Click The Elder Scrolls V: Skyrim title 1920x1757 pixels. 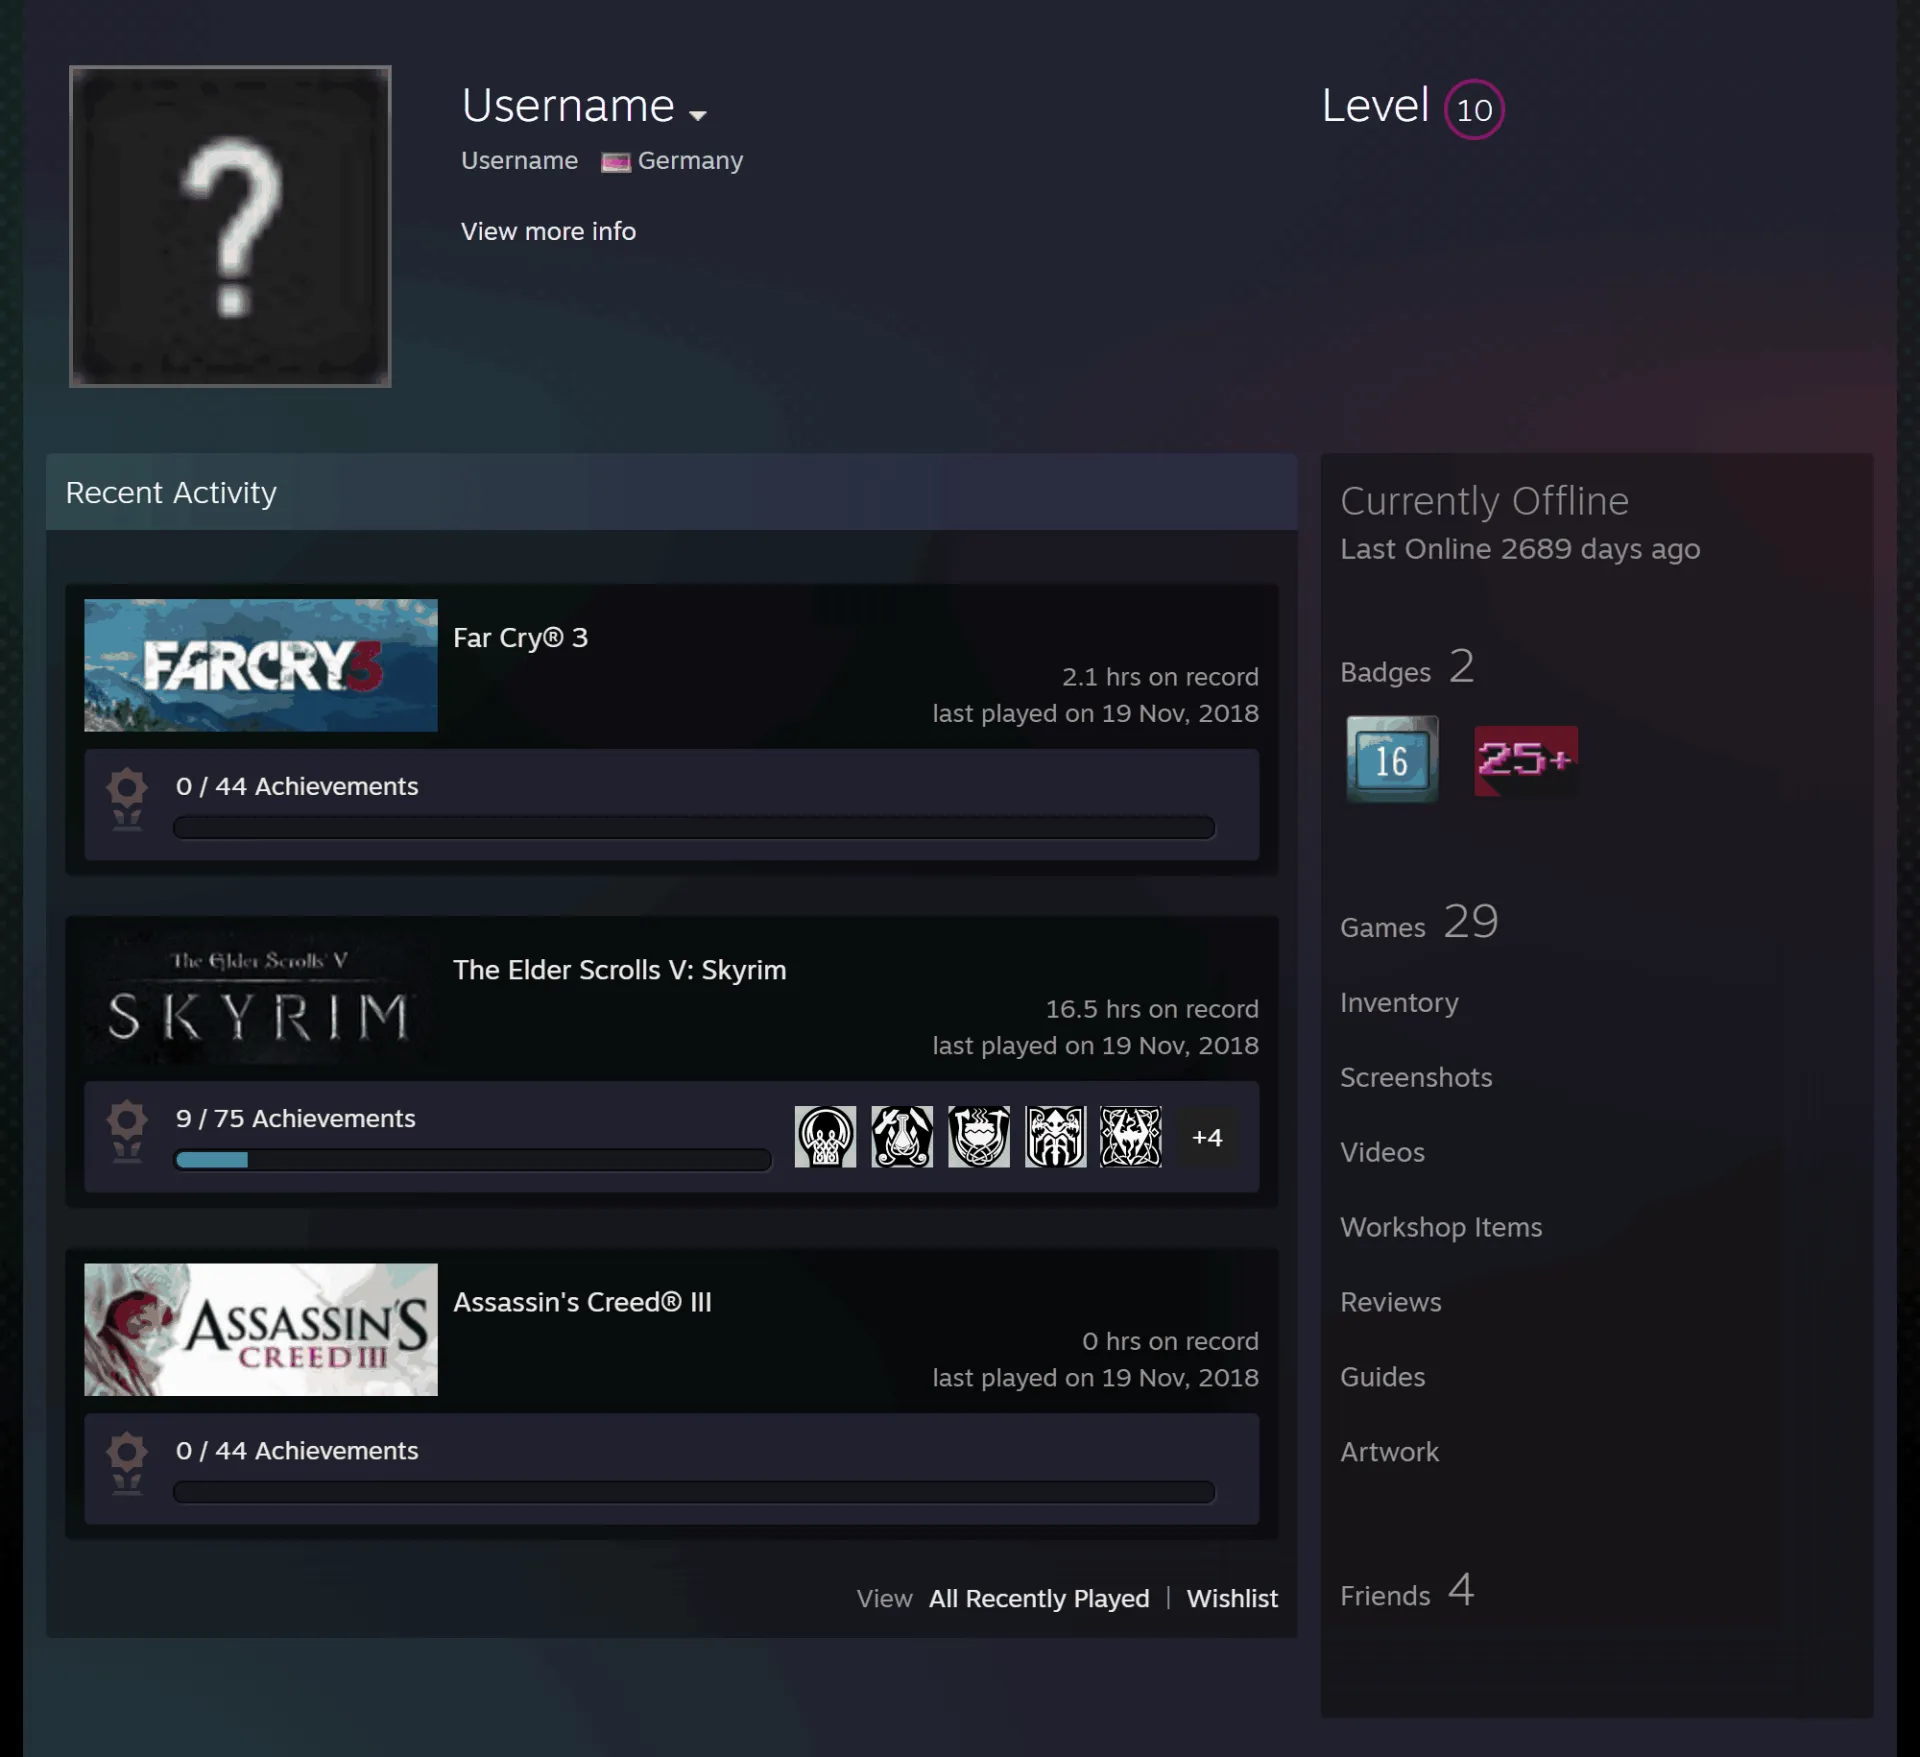[x=619, y=970]
